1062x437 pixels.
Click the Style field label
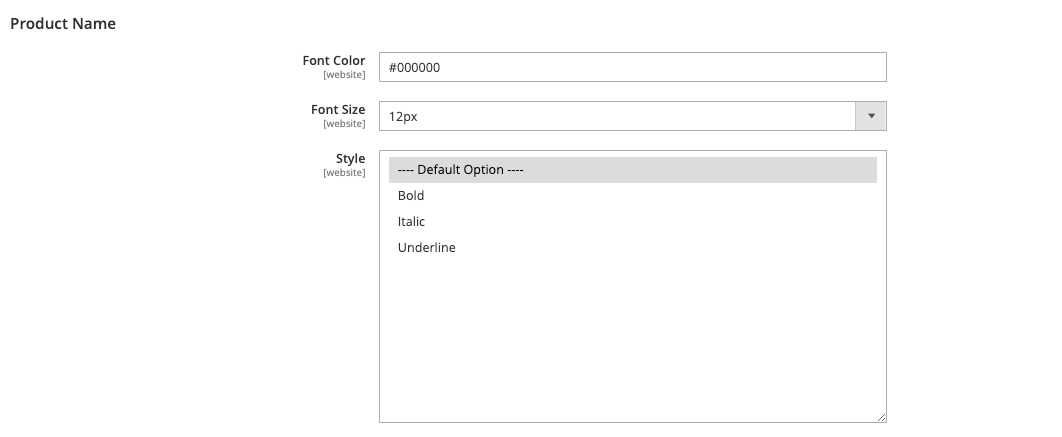click(350, 159)
